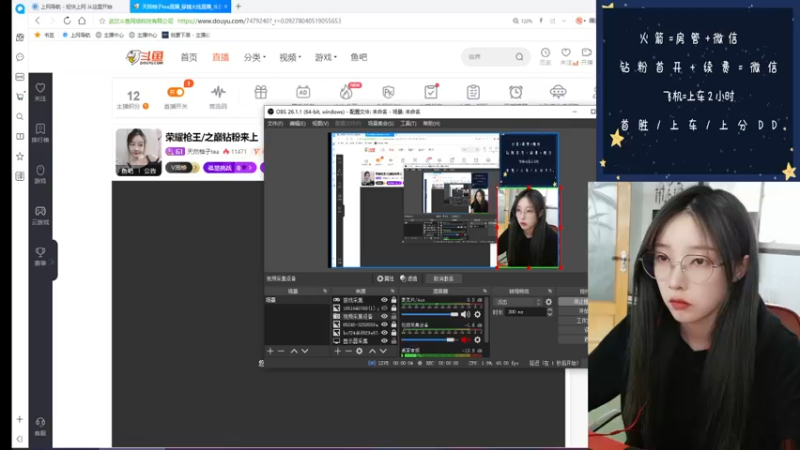The image size is (800, 450).
Task: Open the UFO icon tool
Action: tap(558, 92)
